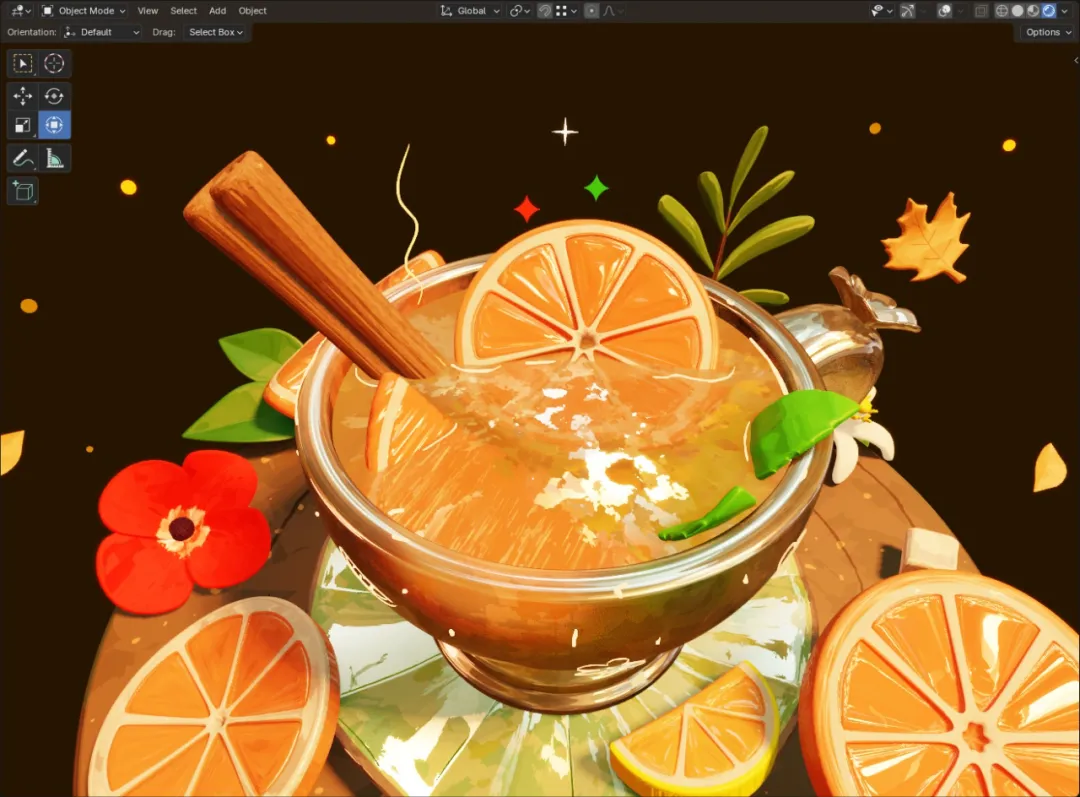Switch to wireframe shading

[x=1001, y=10]
